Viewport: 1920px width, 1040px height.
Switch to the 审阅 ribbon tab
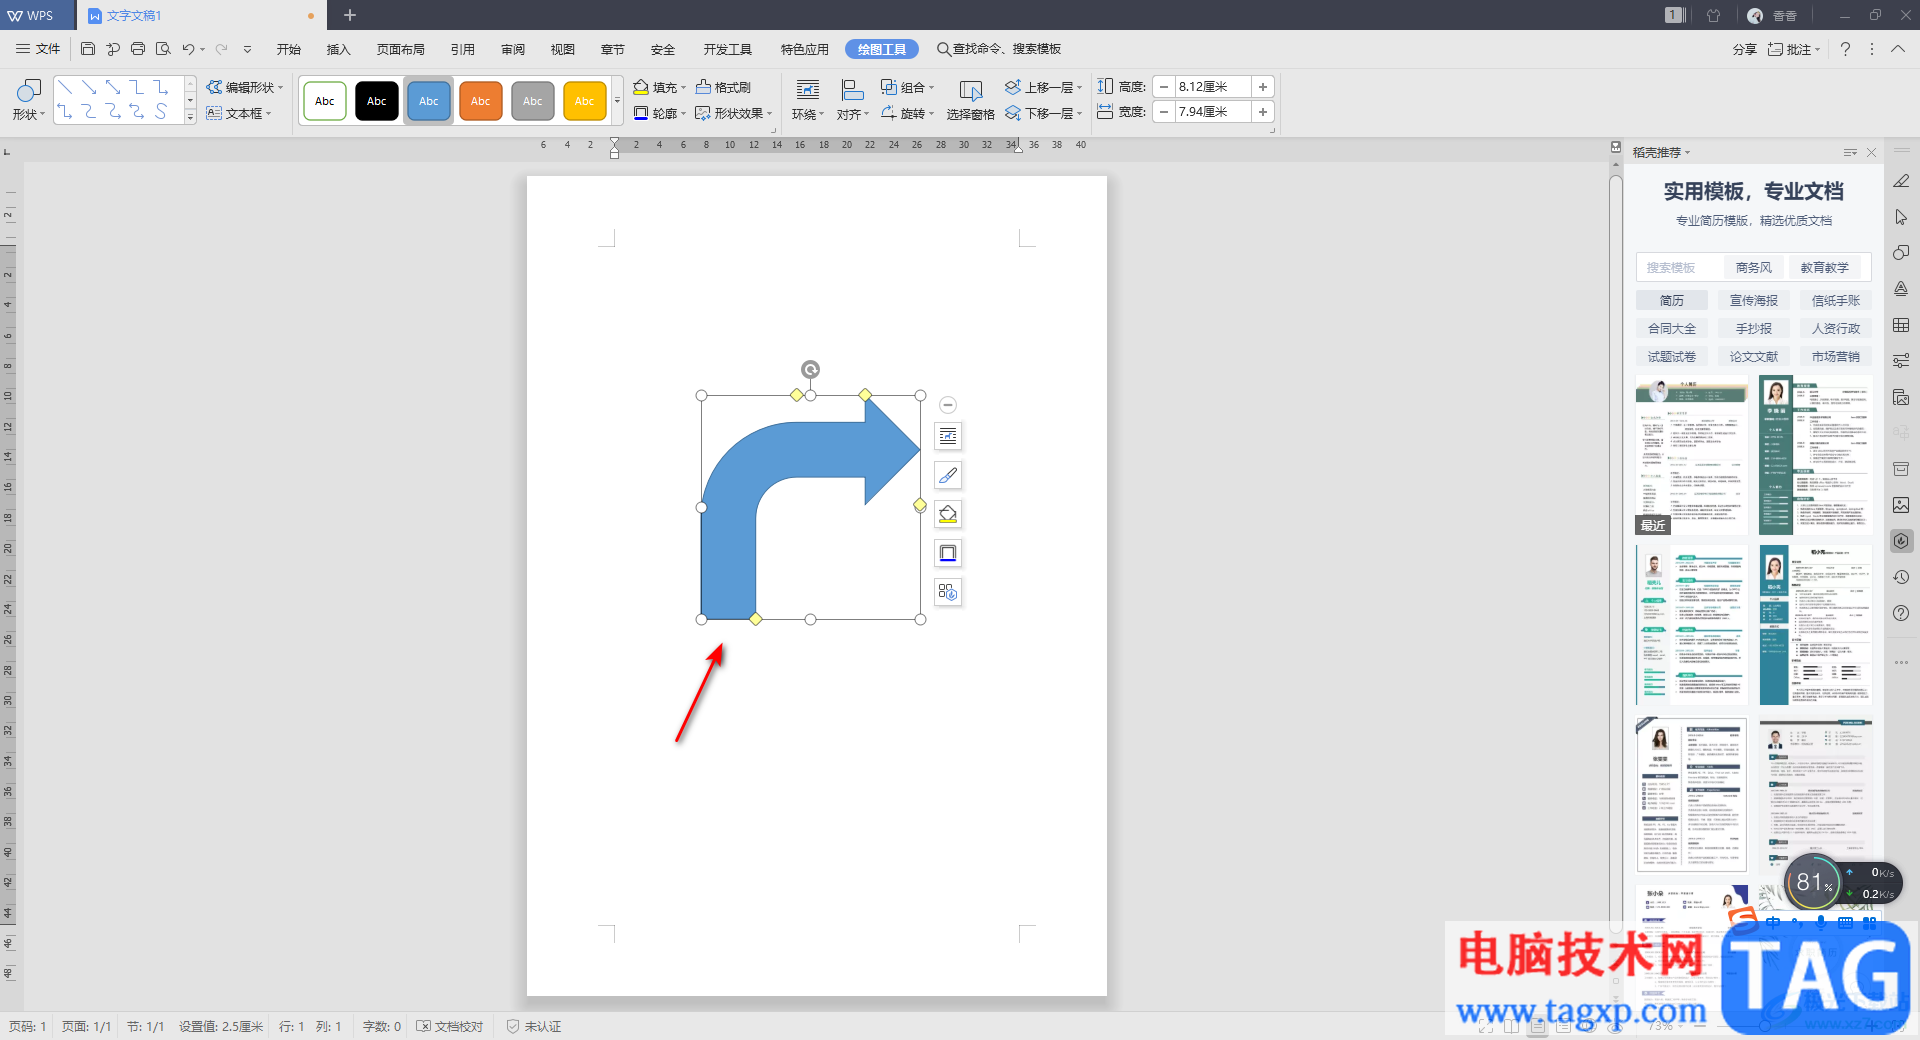pos(513,49)
